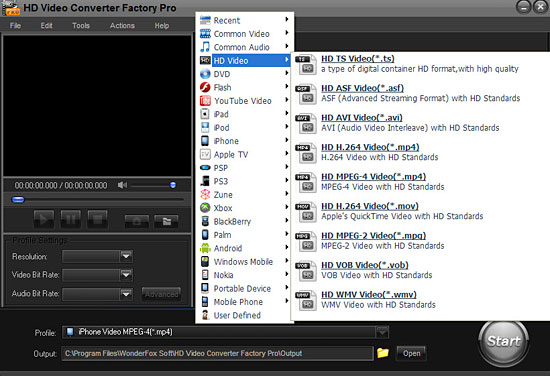Mute audio with the speaker icon
Image resolution: width=550 pixels, height=376 pixels.
(122, 185)
